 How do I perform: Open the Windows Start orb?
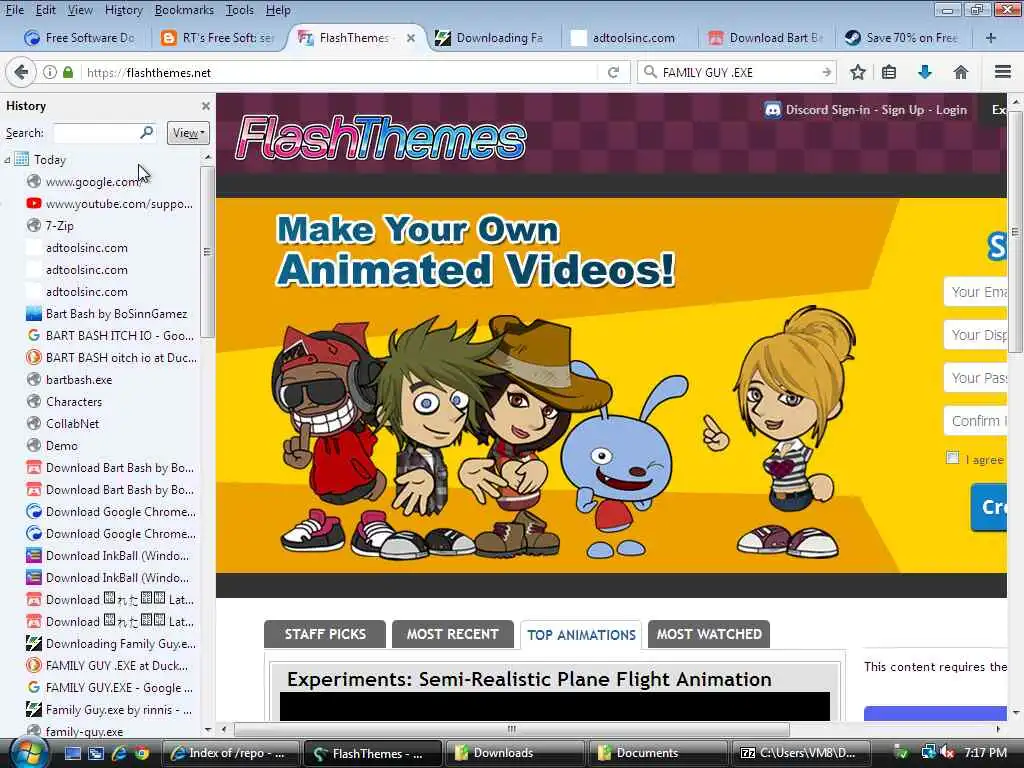29,753
